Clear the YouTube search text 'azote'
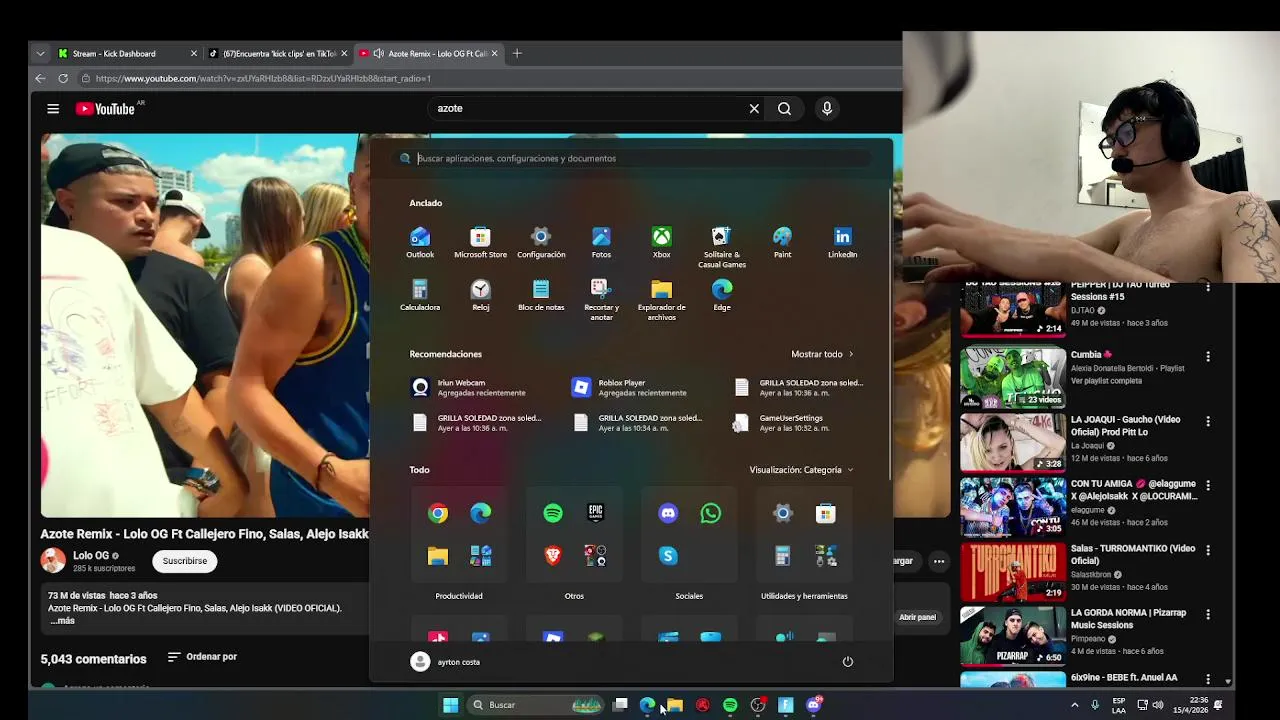Screen dimensions: 1280x720 tap(754, 108)
